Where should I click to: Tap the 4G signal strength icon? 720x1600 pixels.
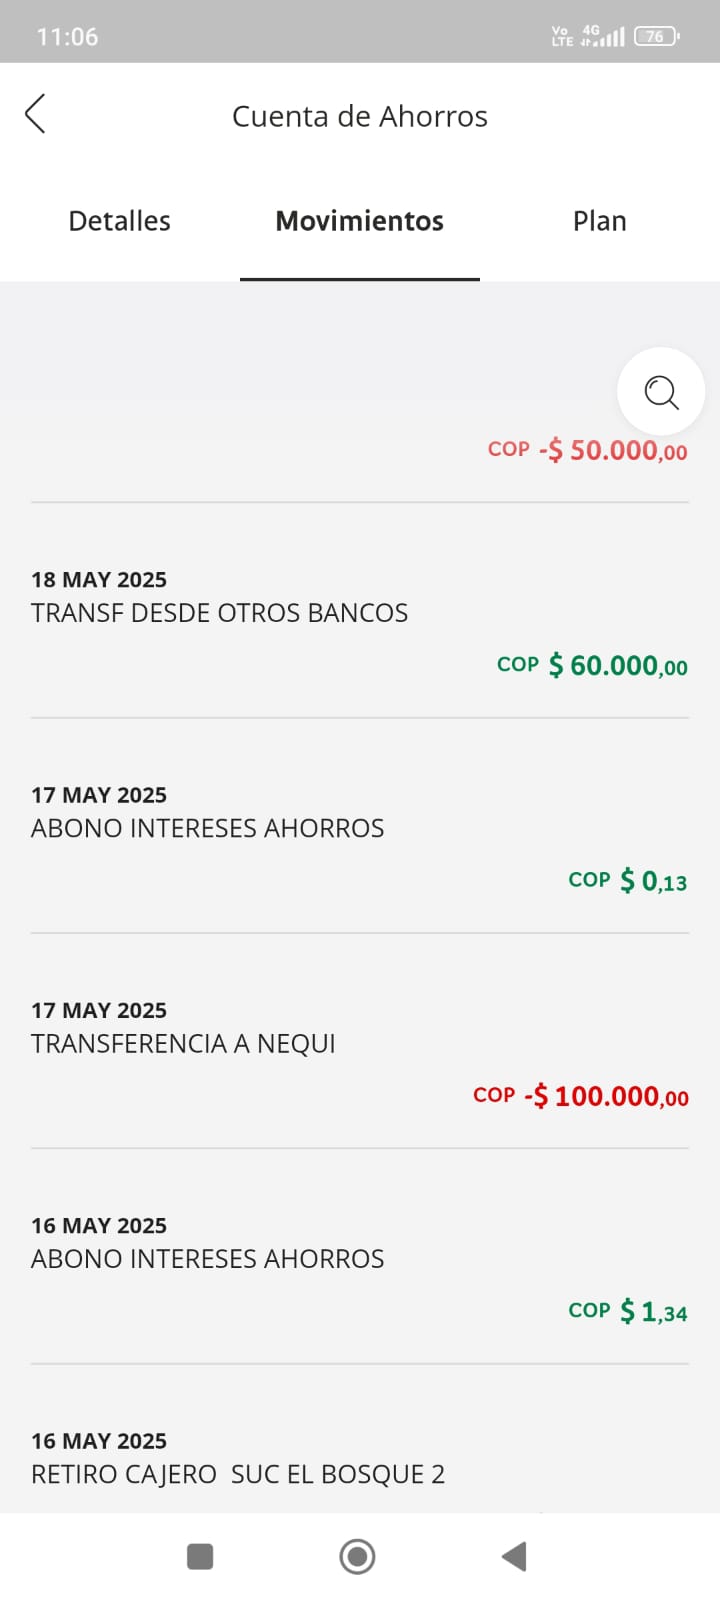tap(603, 36)
